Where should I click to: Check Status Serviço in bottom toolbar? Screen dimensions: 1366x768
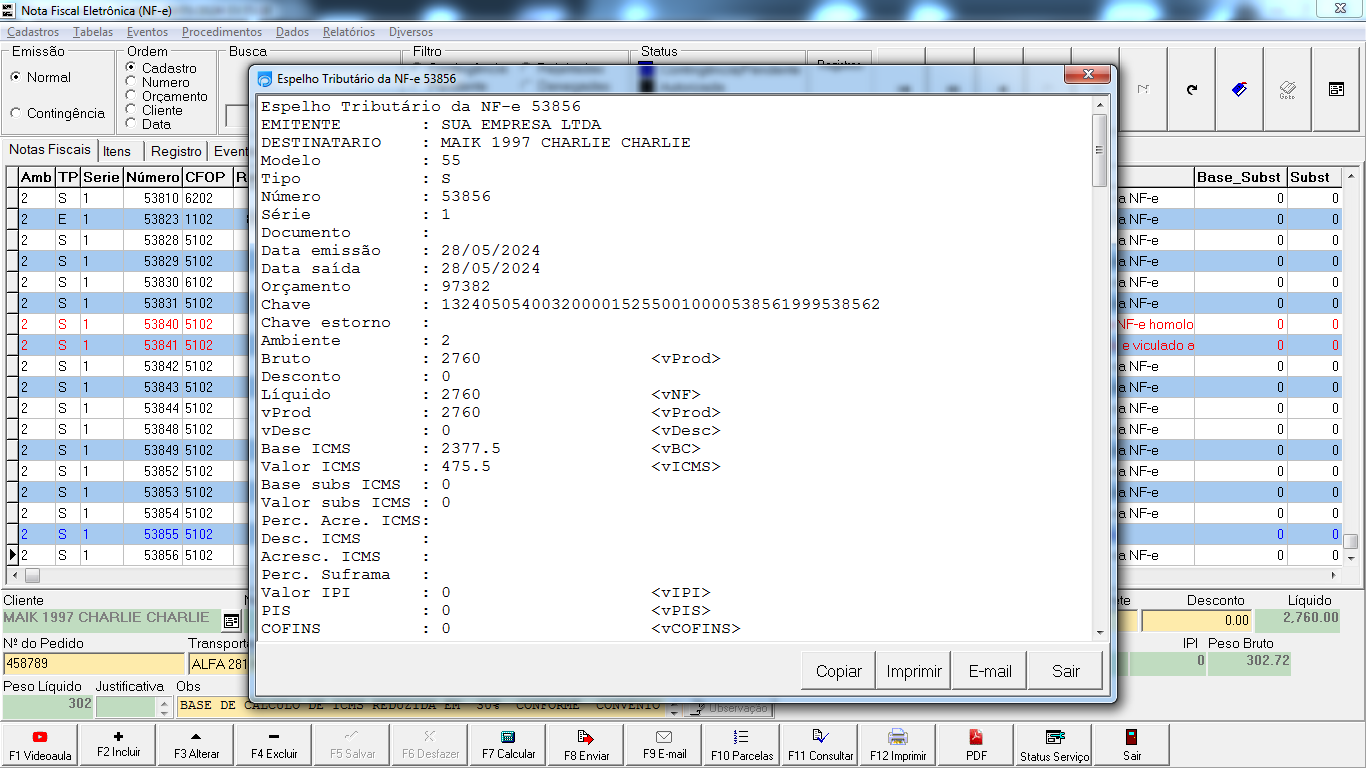click(x=1054, y=738)
